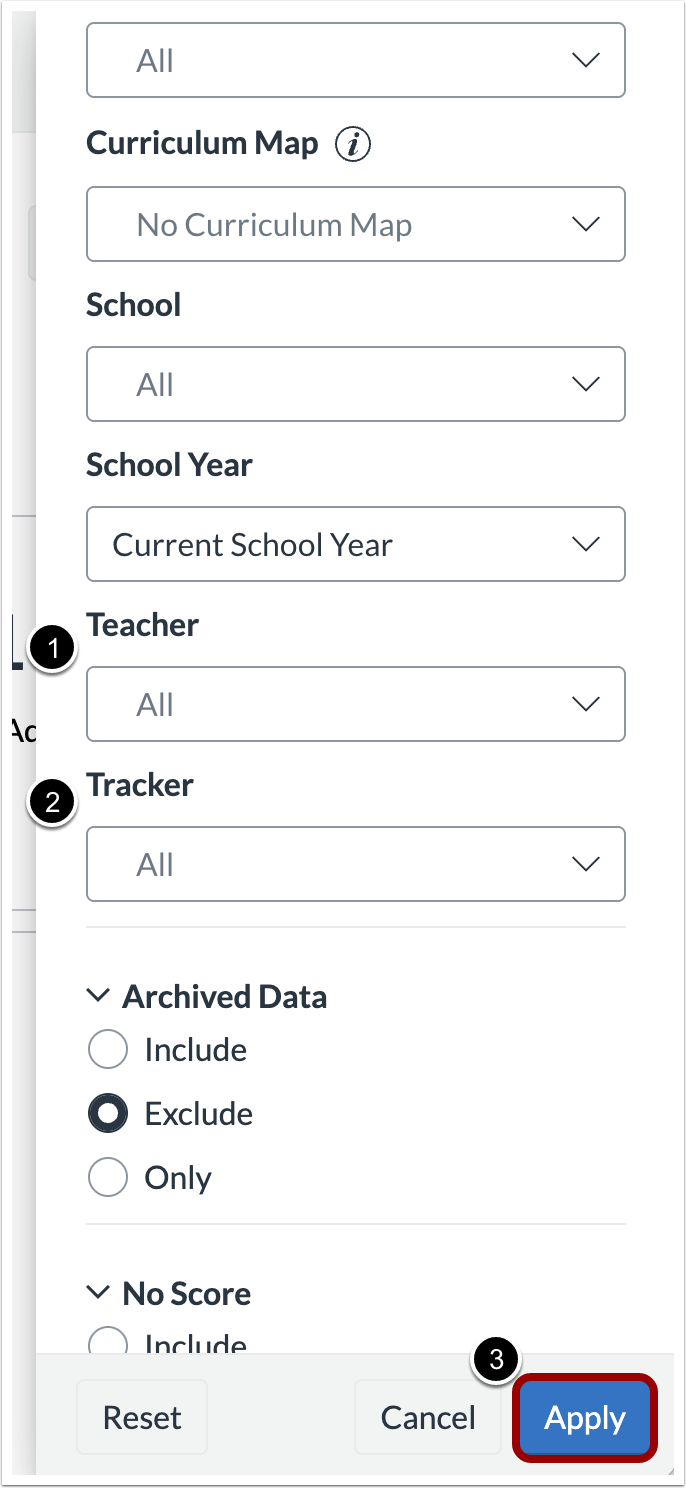Open the No Curriculum Map dropdown
Image resolution: width=686 pixels, height=1488 pixels.
pos(356,224)
